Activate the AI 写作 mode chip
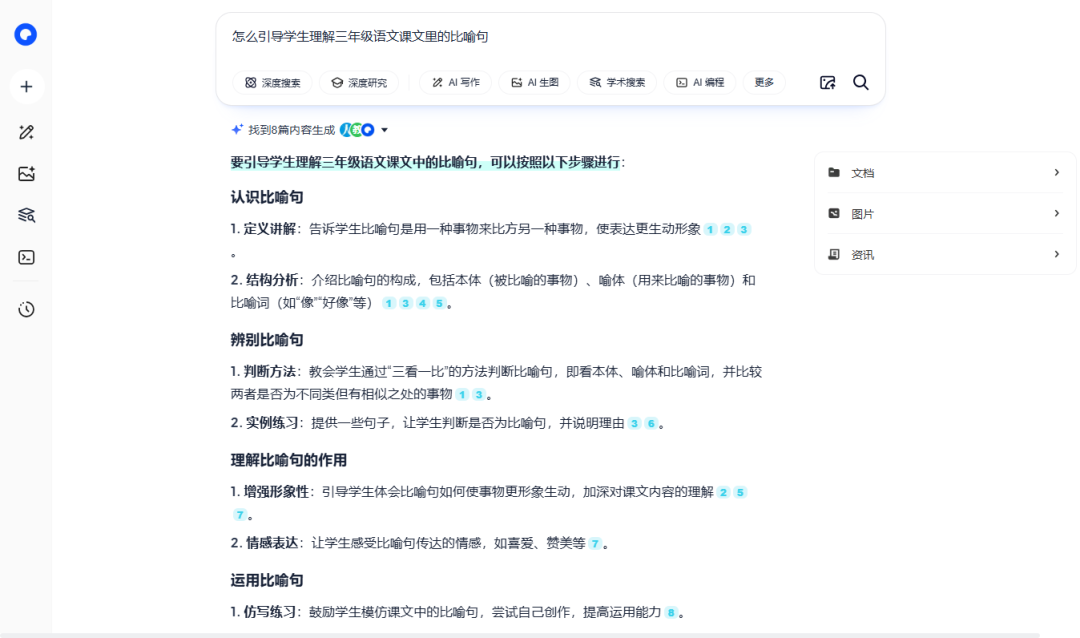The width and height of the screenshot is (1080, 638). (x=454, y=83)
